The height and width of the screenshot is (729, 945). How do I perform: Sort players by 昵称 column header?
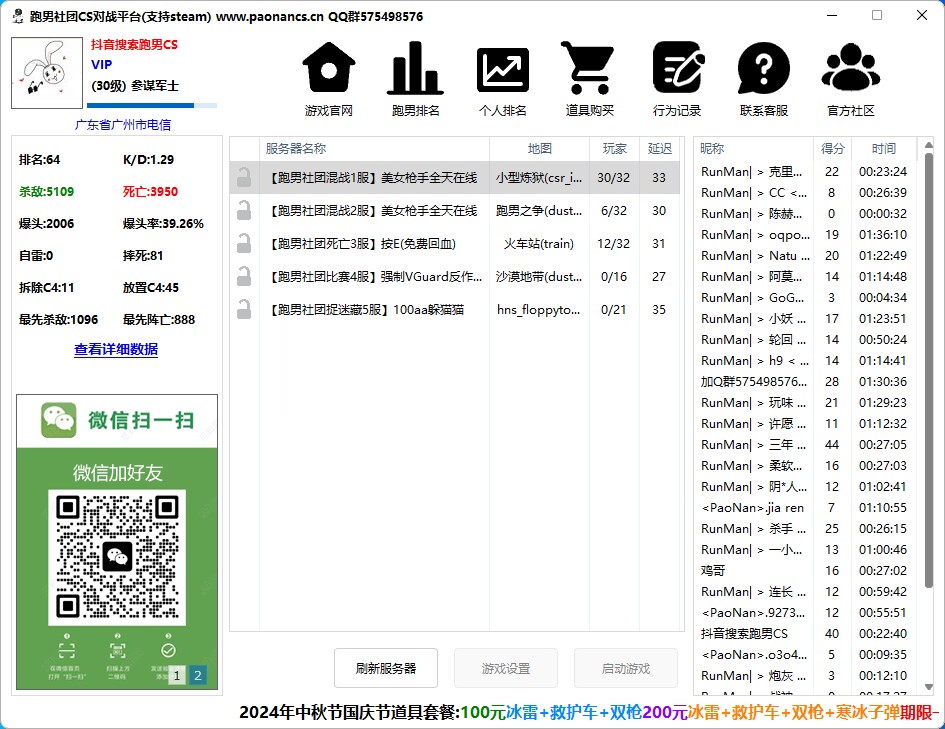(x=754, y=148)
